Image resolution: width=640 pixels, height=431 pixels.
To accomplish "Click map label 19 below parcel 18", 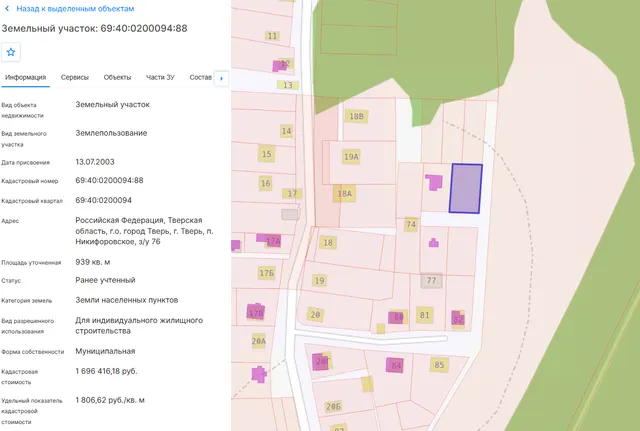I will pyautogui.click(x=320, y=281).
